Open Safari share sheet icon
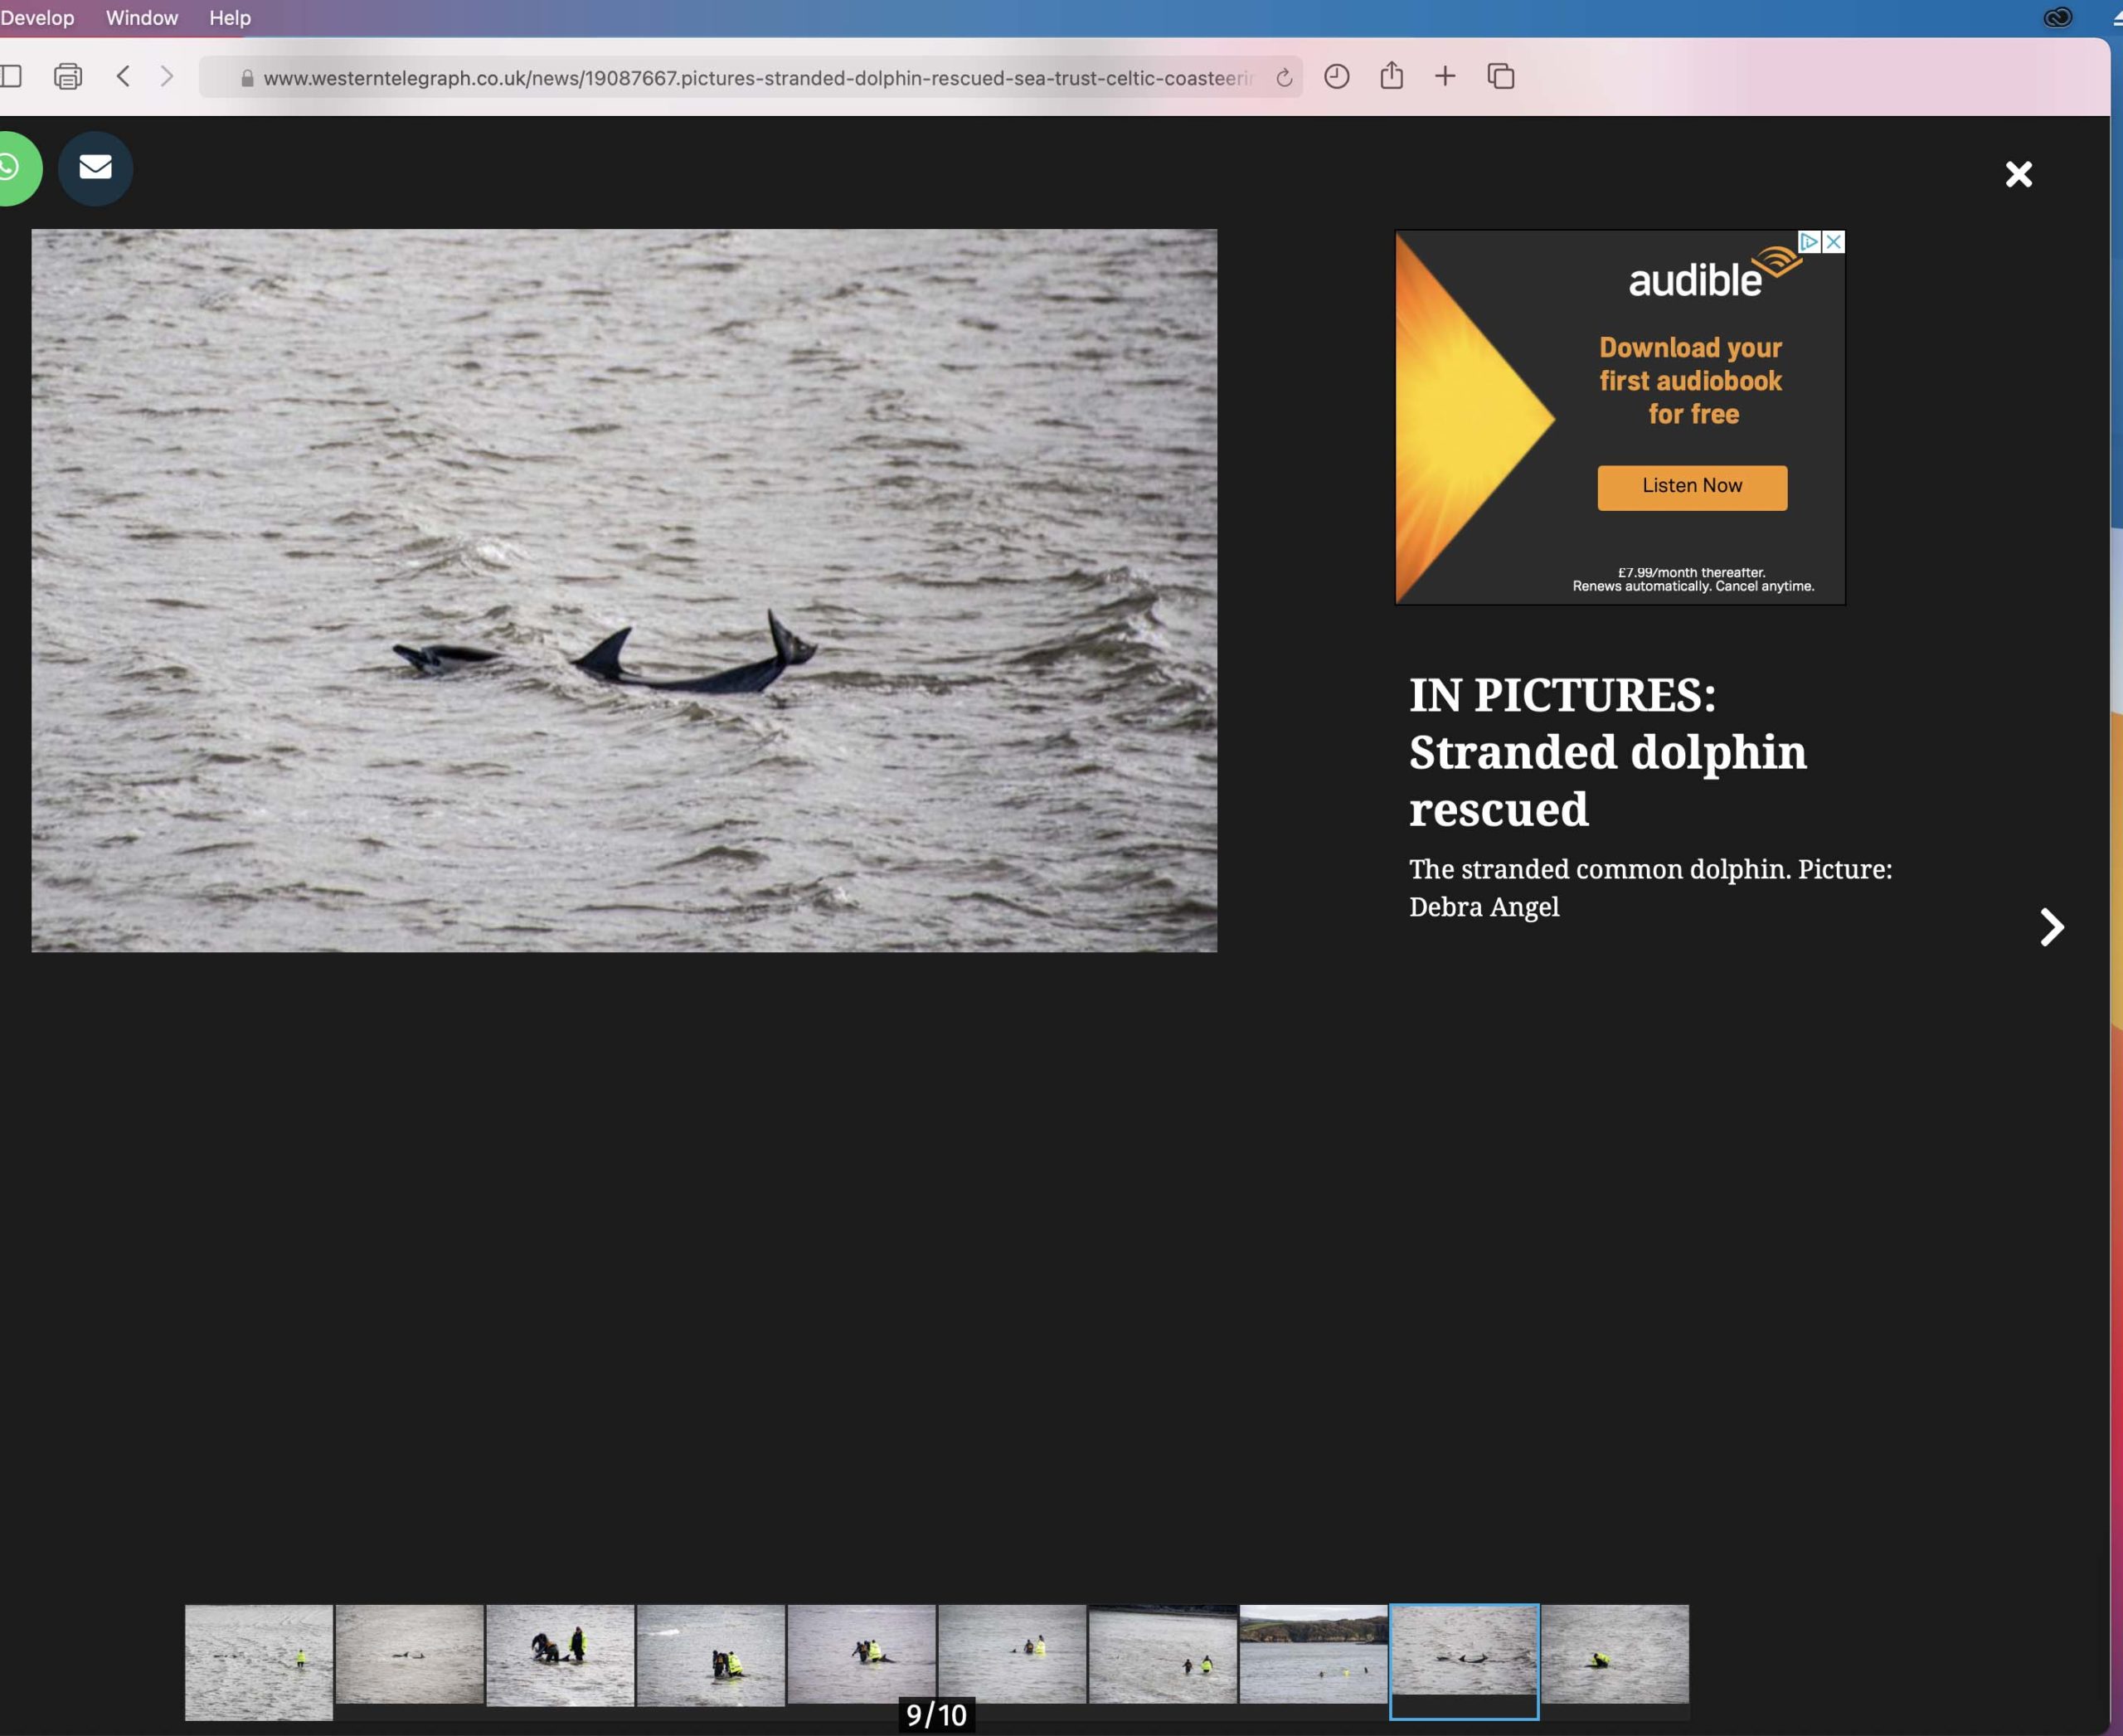Viewport: 2123px width, 1736px height. [x=1391, y=76]
